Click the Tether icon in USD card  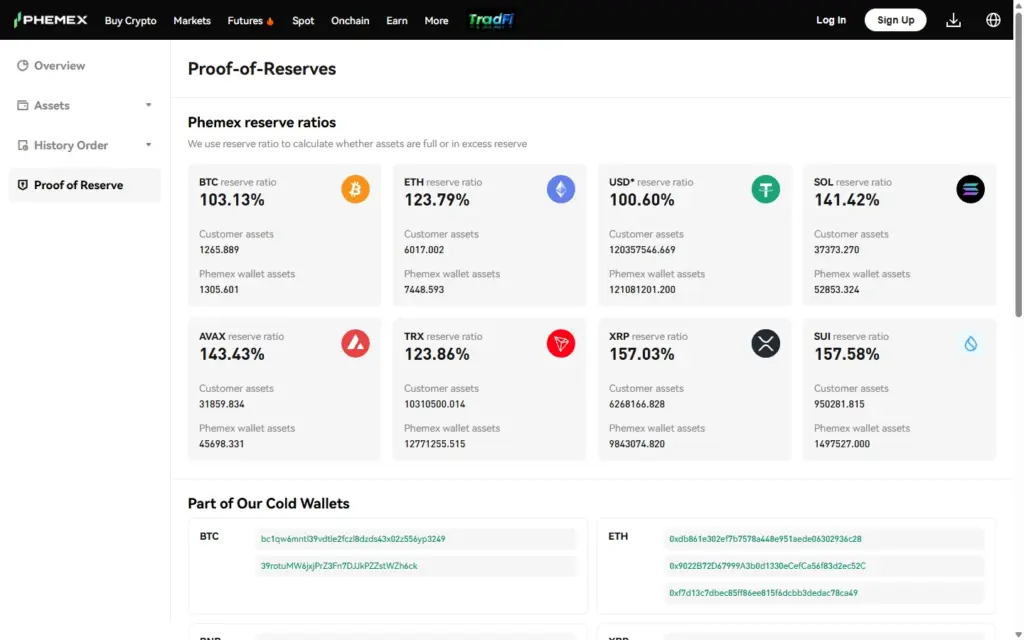pos(765,189)
